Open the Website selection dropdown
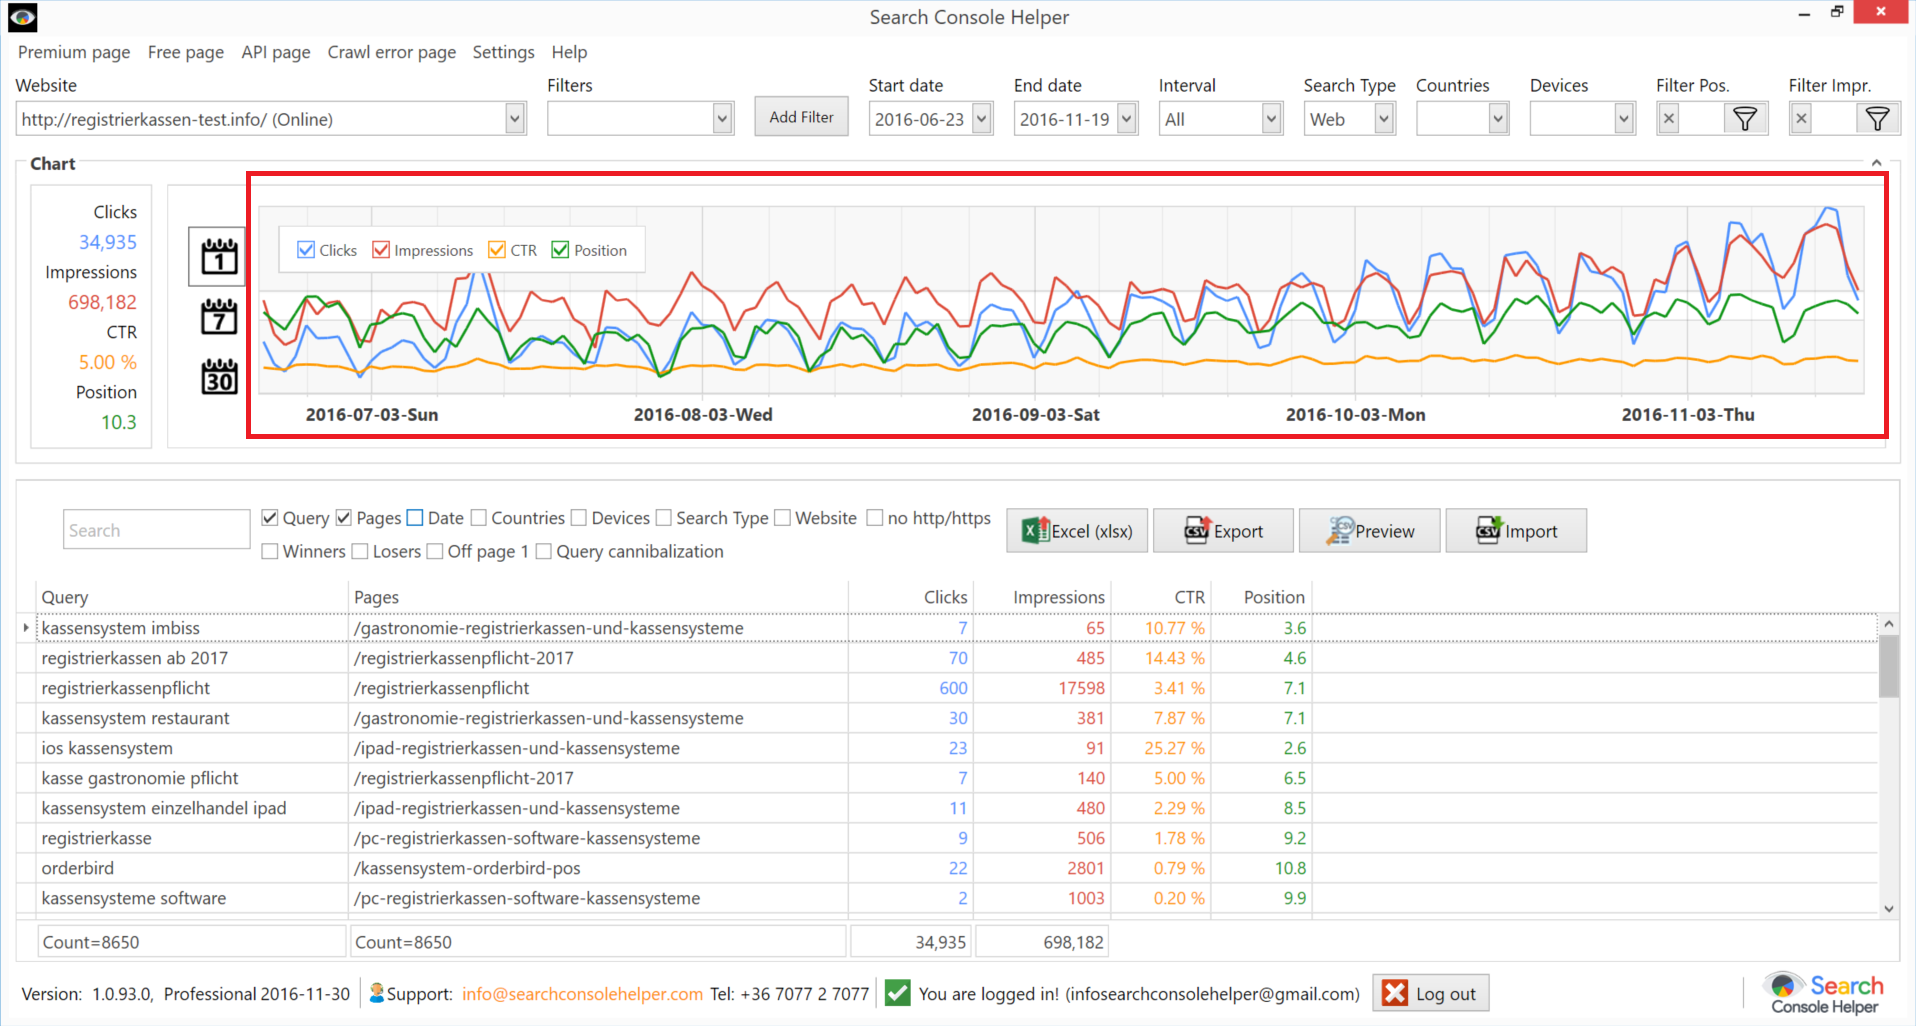Image resolution: width=1916 pixels, height=1026 pixels. point(513,118)
